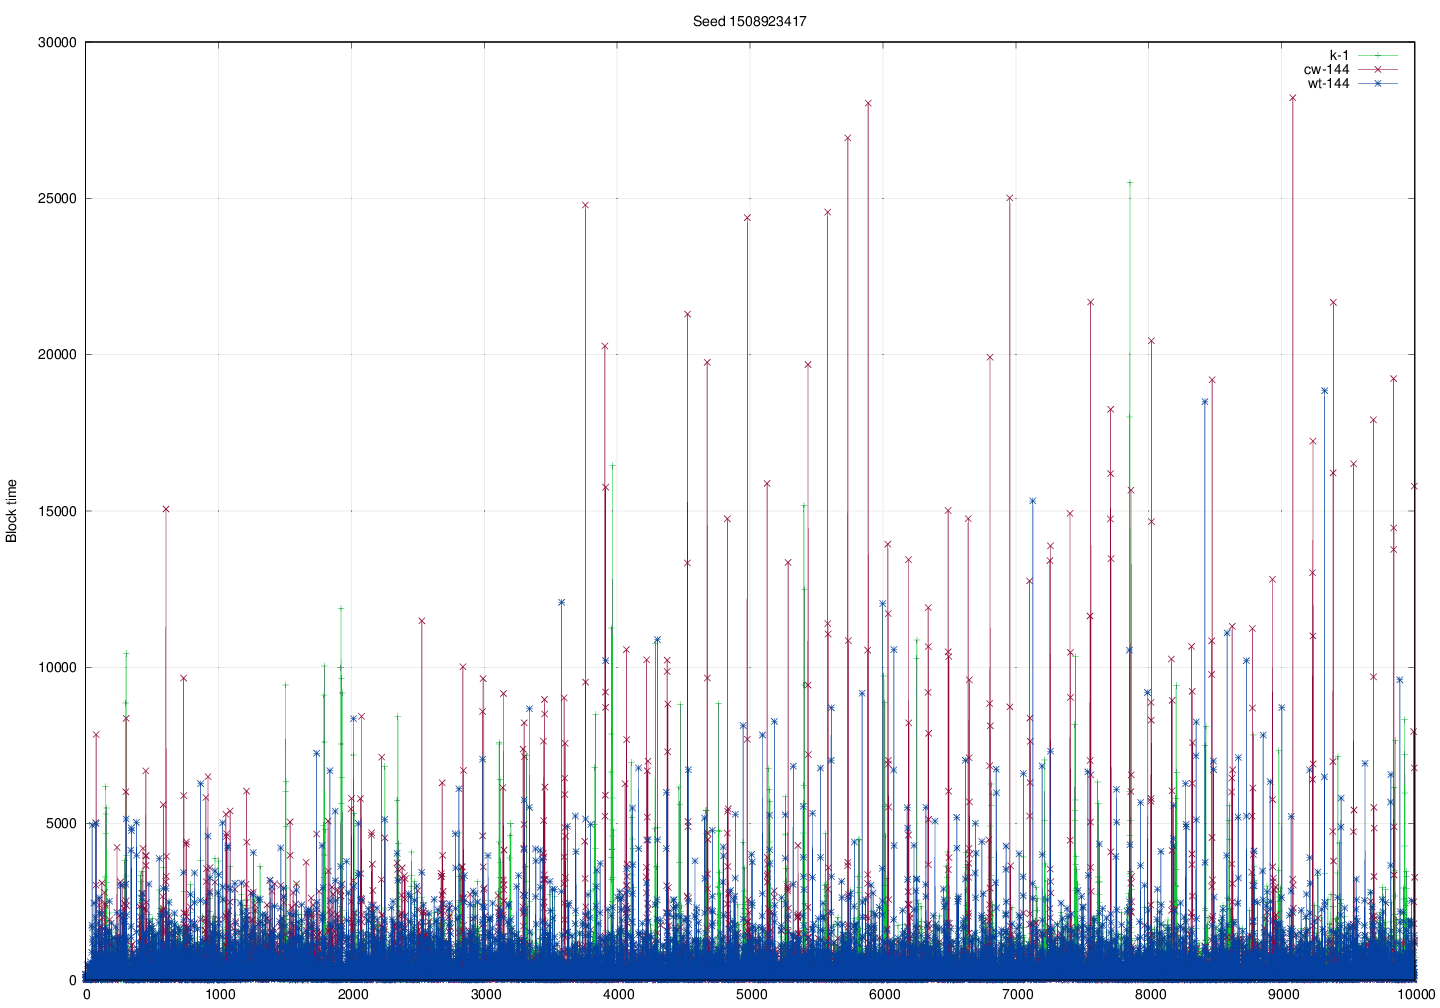Click the x-axis tick label 1000
Screen dimensions: 1440x1008
(x=219, y=995)
